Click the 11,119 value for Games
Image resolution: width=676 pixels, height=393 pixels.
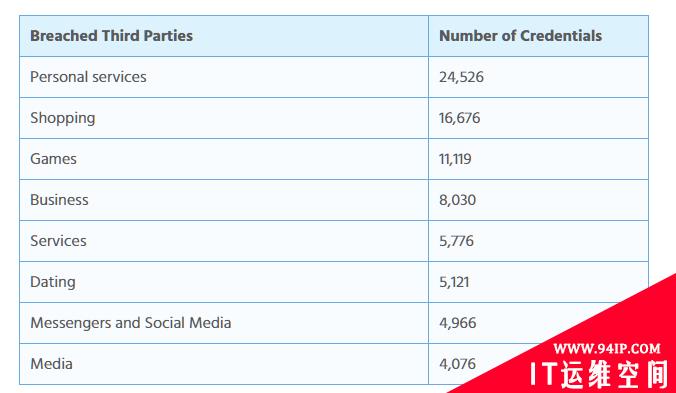click(455, 159)
